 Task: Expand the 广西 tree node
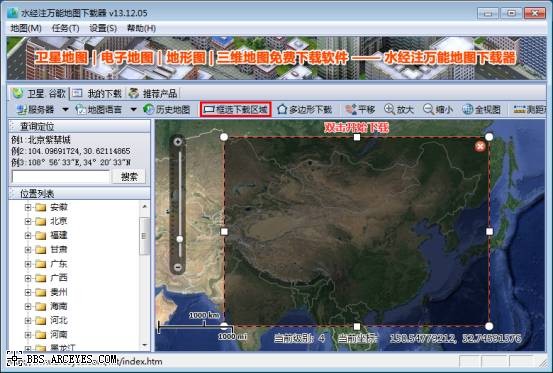coord(28,278)
